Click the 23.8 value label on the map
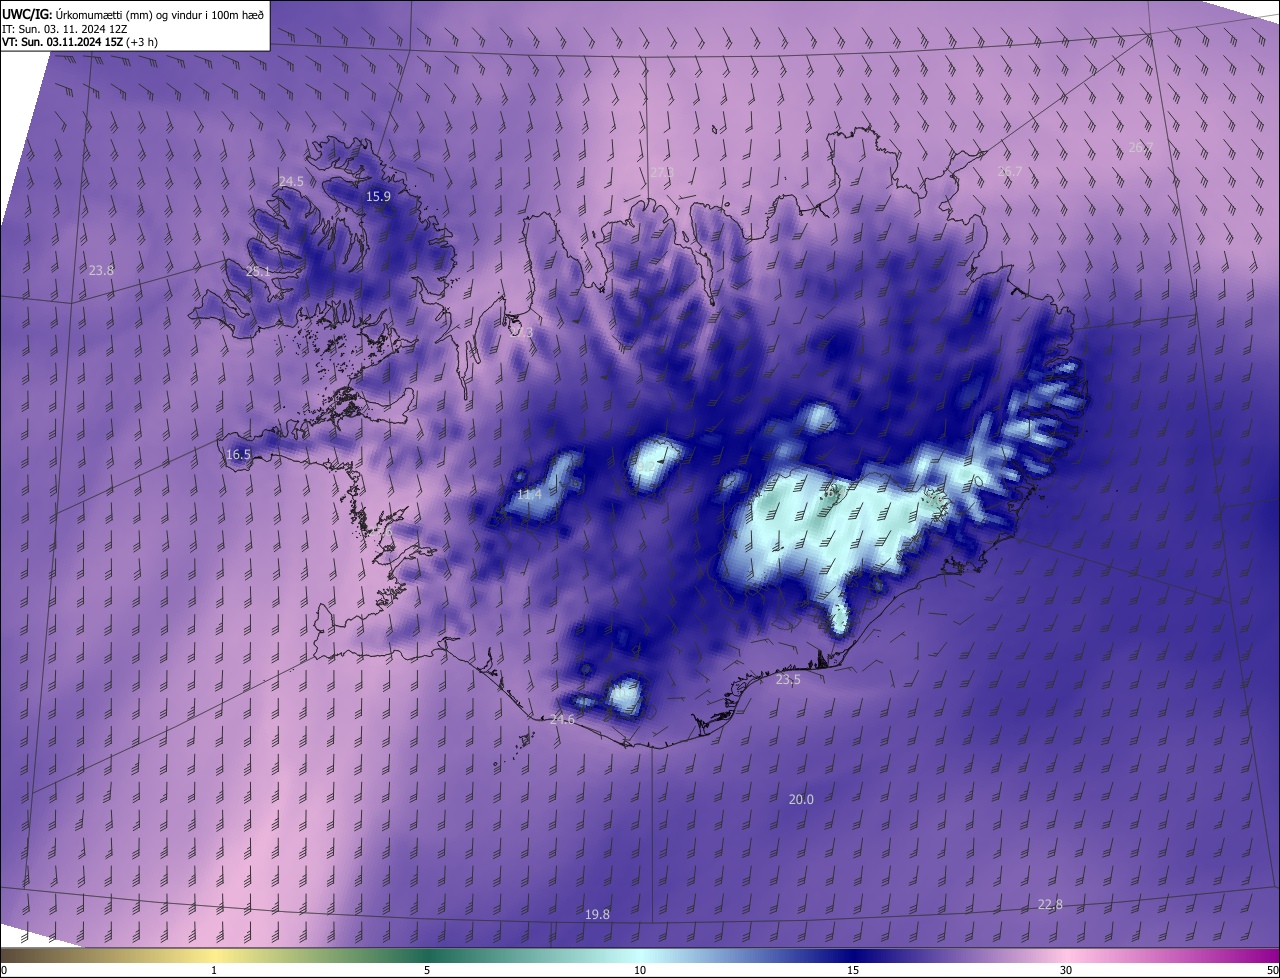 tap(101, 270)
